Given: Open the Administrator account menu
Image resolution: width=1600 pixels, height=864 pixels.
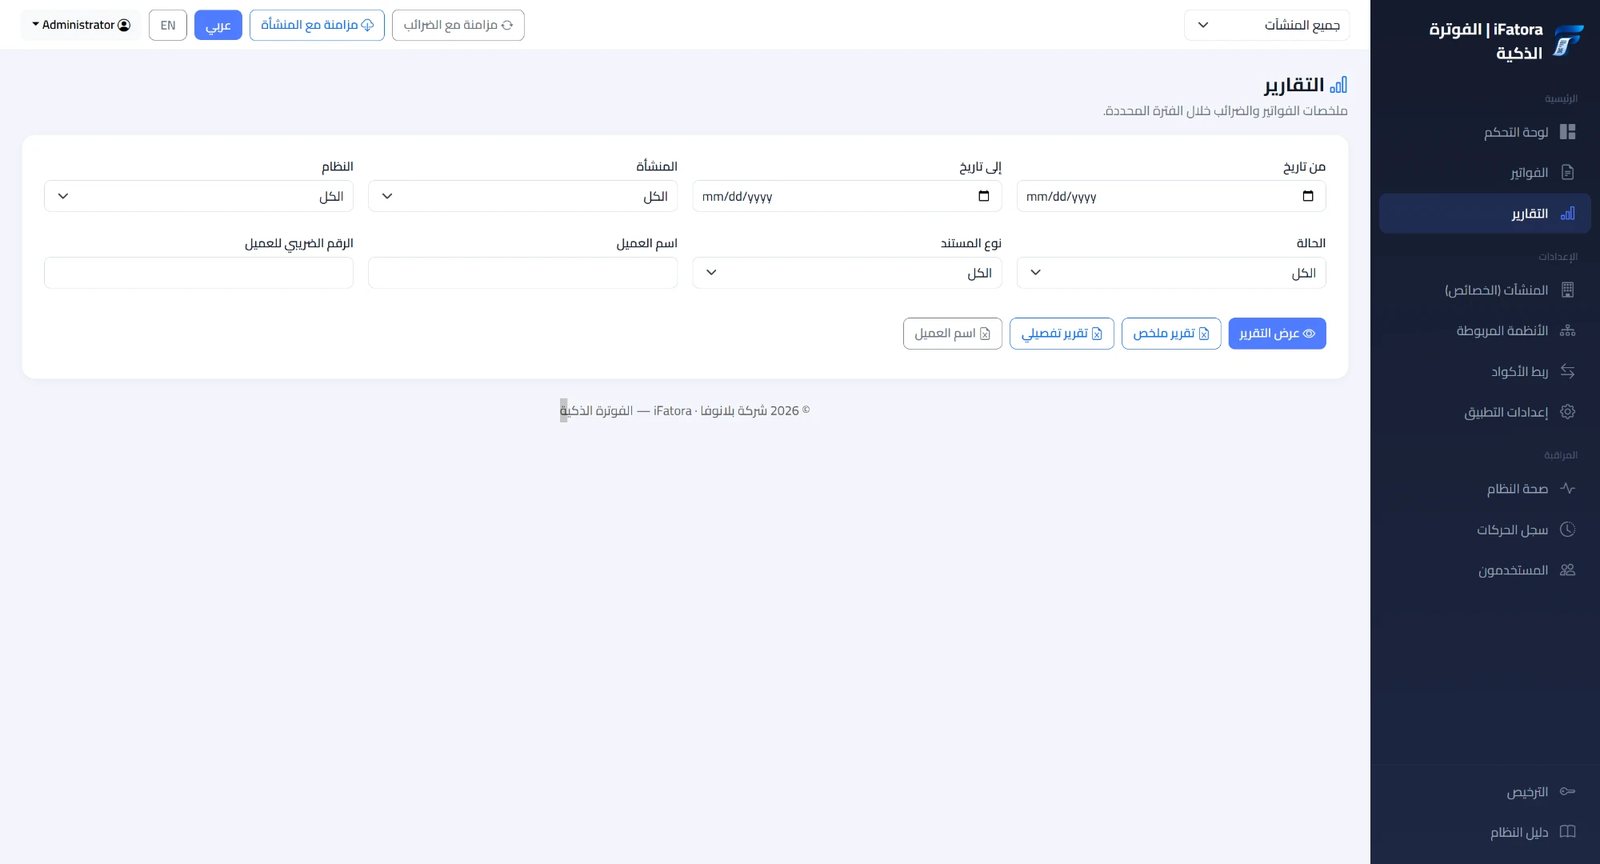Looking at the screenshot, I should pos(81,25).
